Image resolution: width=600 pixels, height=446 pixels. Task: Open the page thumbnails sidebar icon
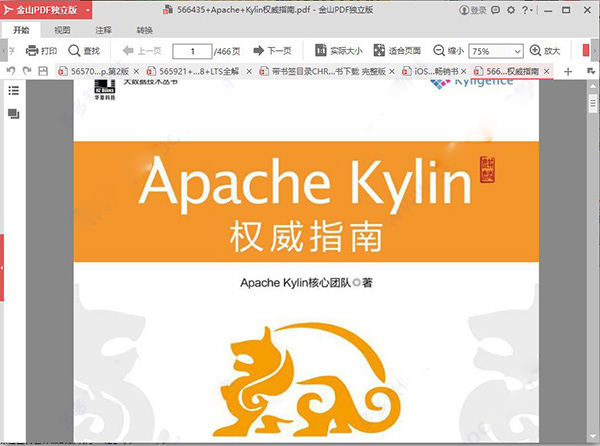point(13,114)
